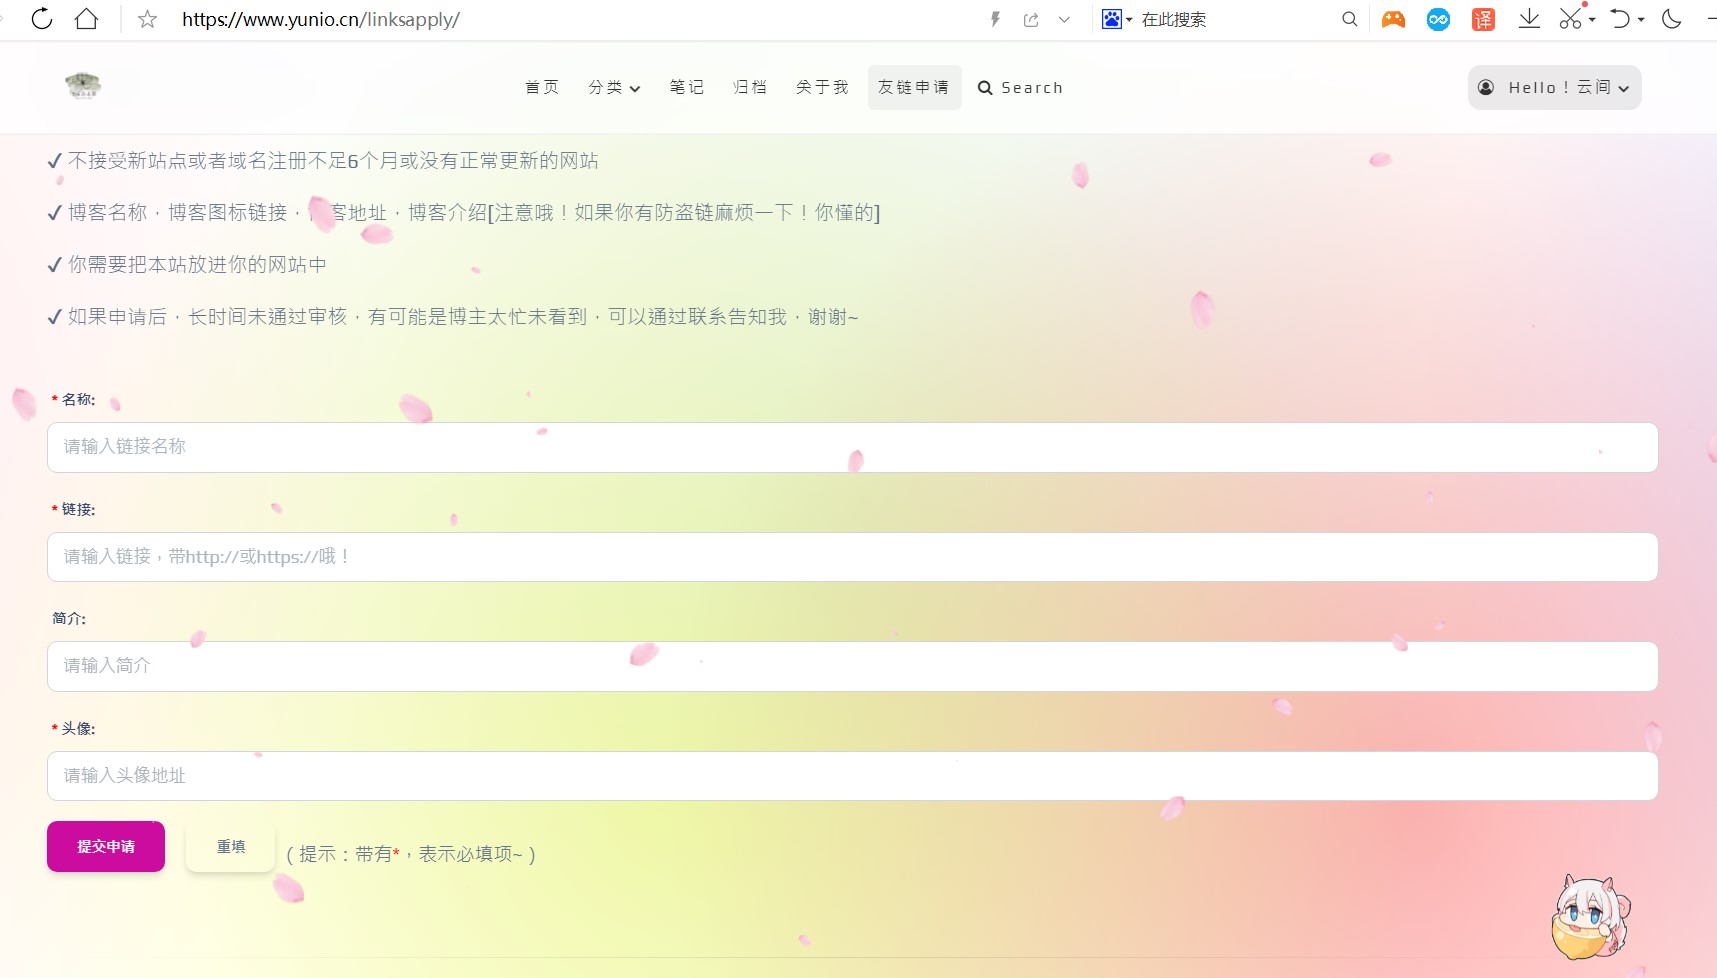This screenshot has height=978, width=1717.
Task: Click the user avatar icon beside Hello
Action: 1486,88
